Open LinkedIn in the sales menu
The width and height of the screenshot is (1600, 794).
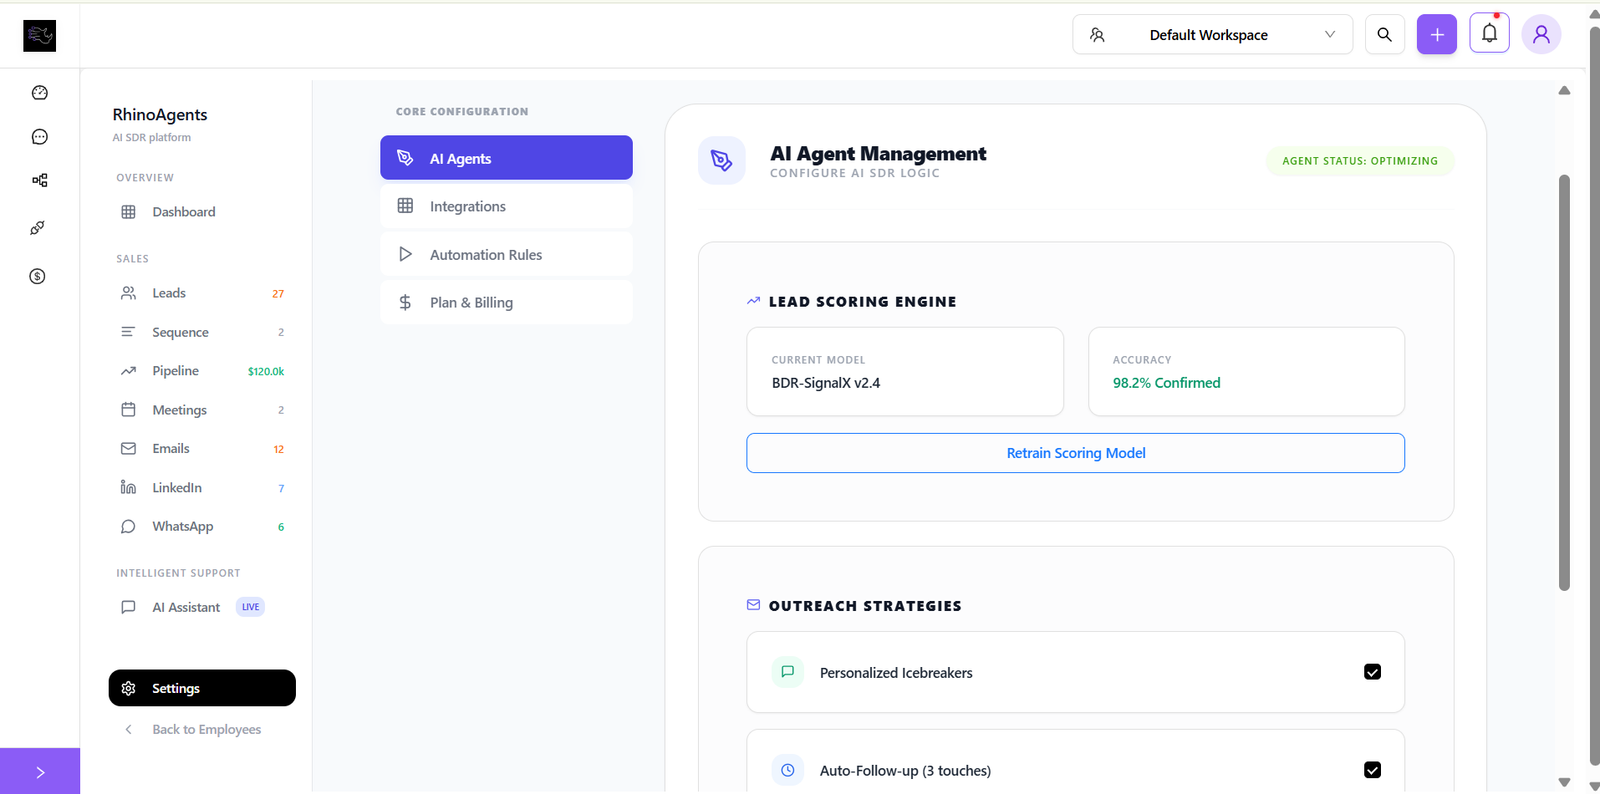pos(202,488)
